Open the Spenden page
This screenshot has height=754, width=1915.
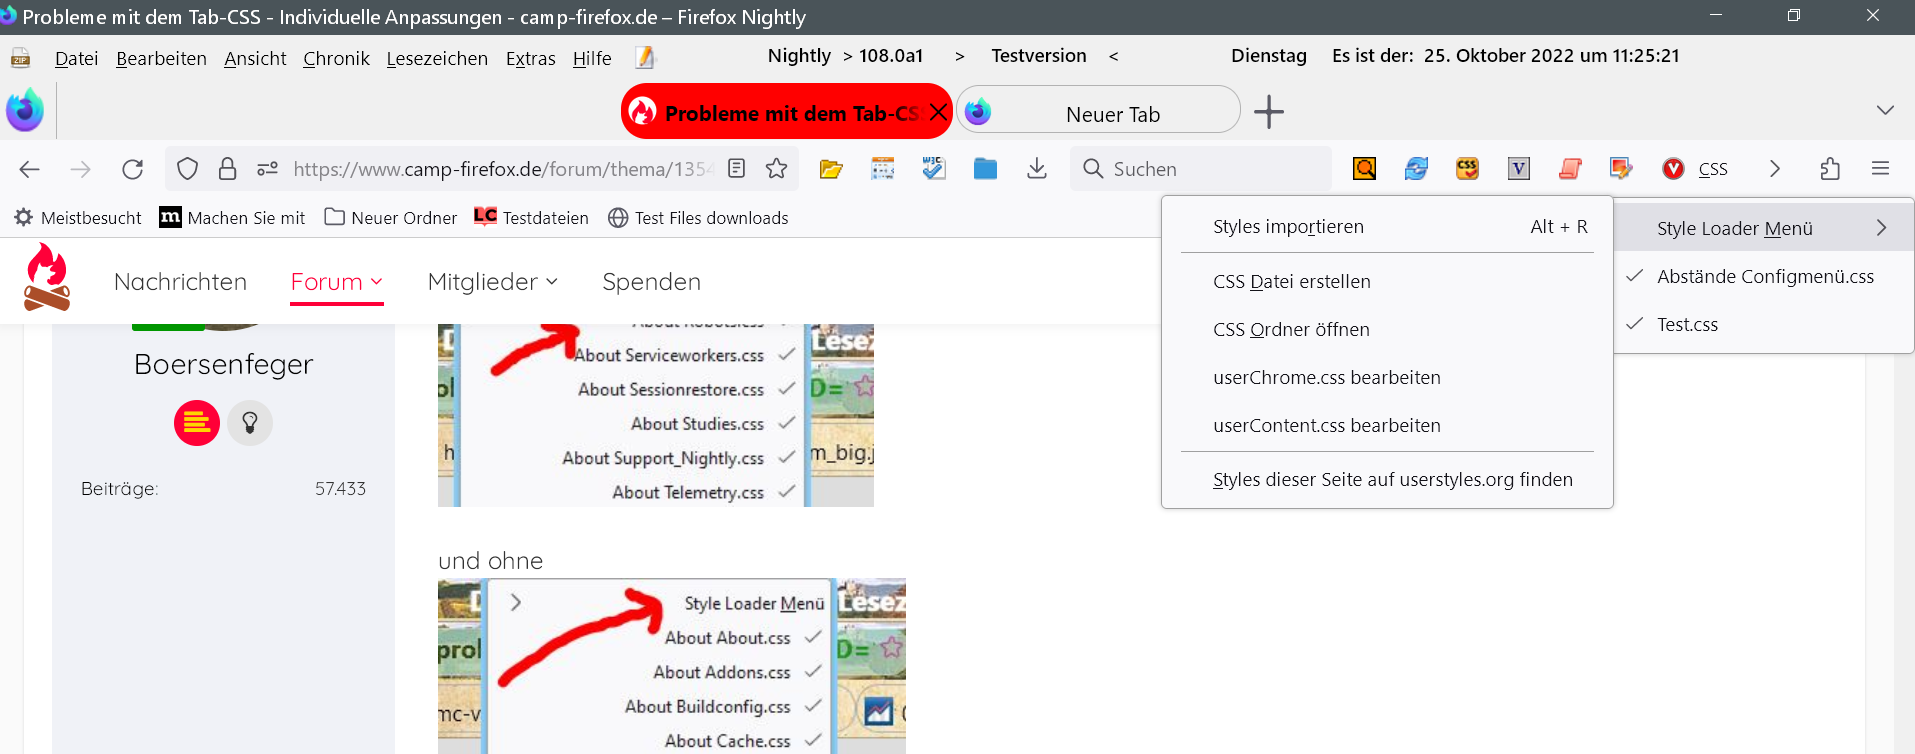point(651,282)
